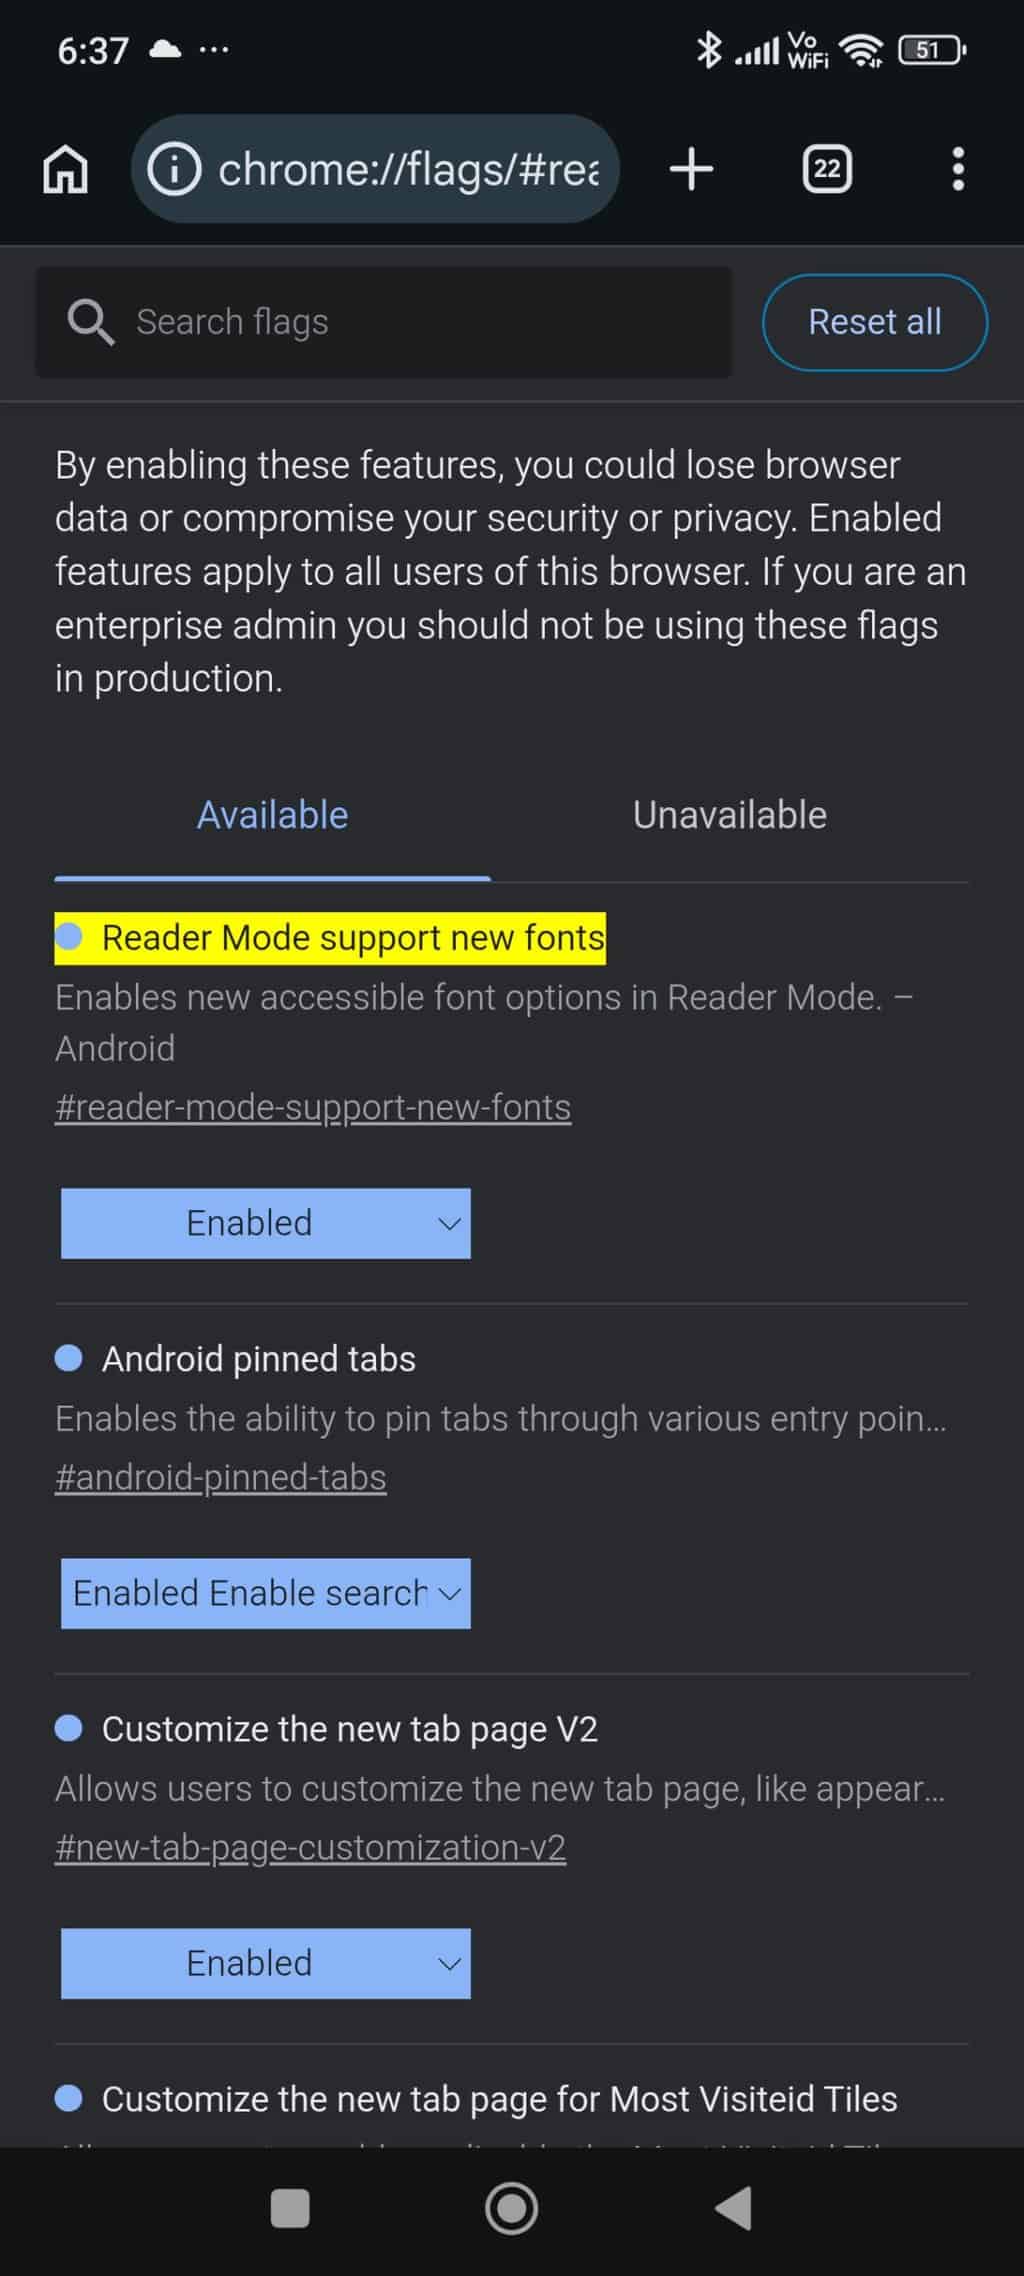
Task: Tap the Chrome home icon
Action: [65, 169]
